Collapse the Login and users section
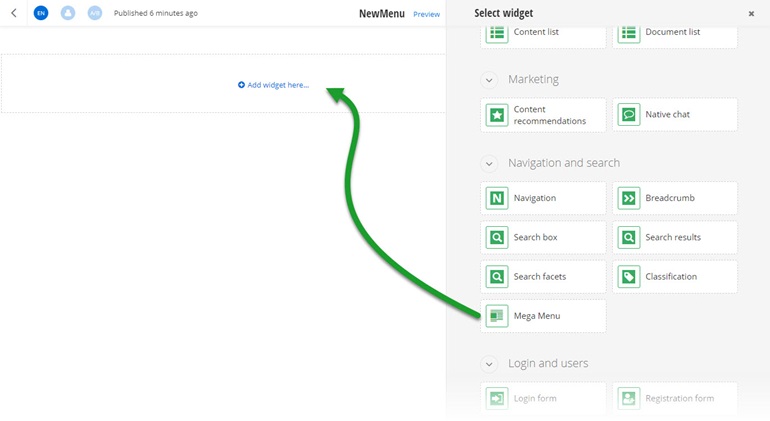 tap(489, 364)
